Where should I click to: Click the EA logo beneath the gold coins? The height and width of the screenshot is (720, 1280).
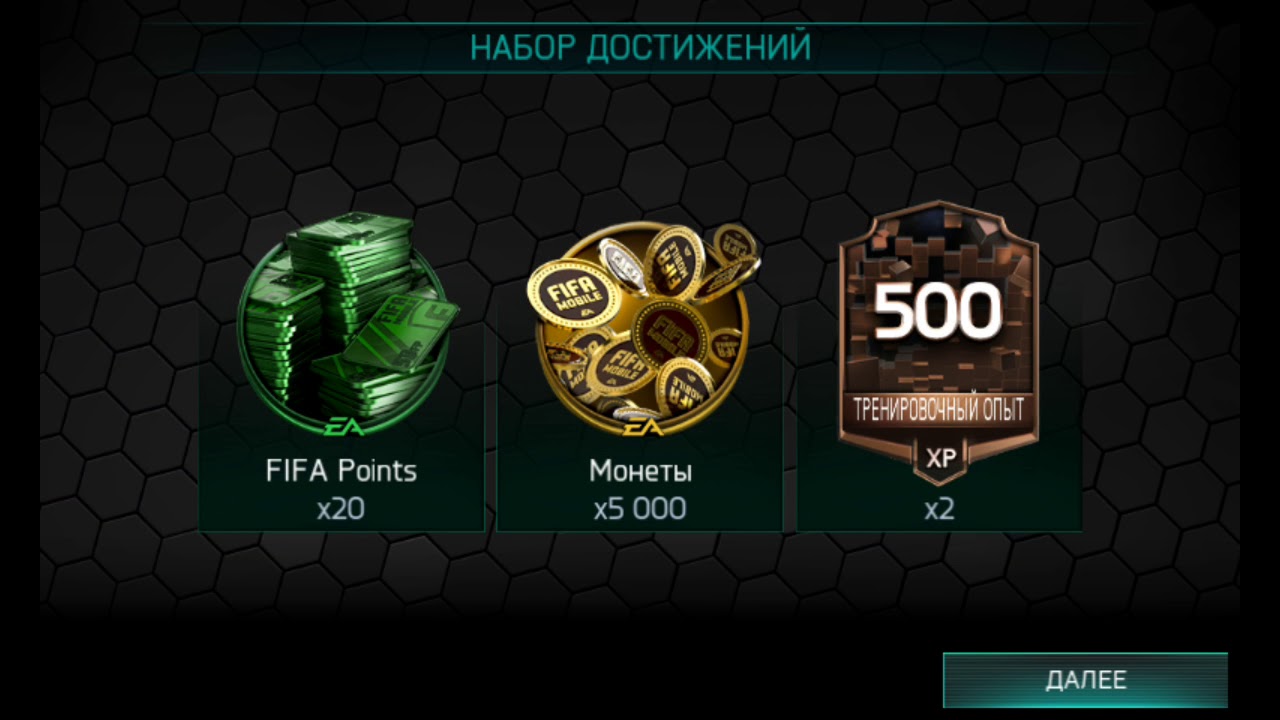(x=640, y=427)
